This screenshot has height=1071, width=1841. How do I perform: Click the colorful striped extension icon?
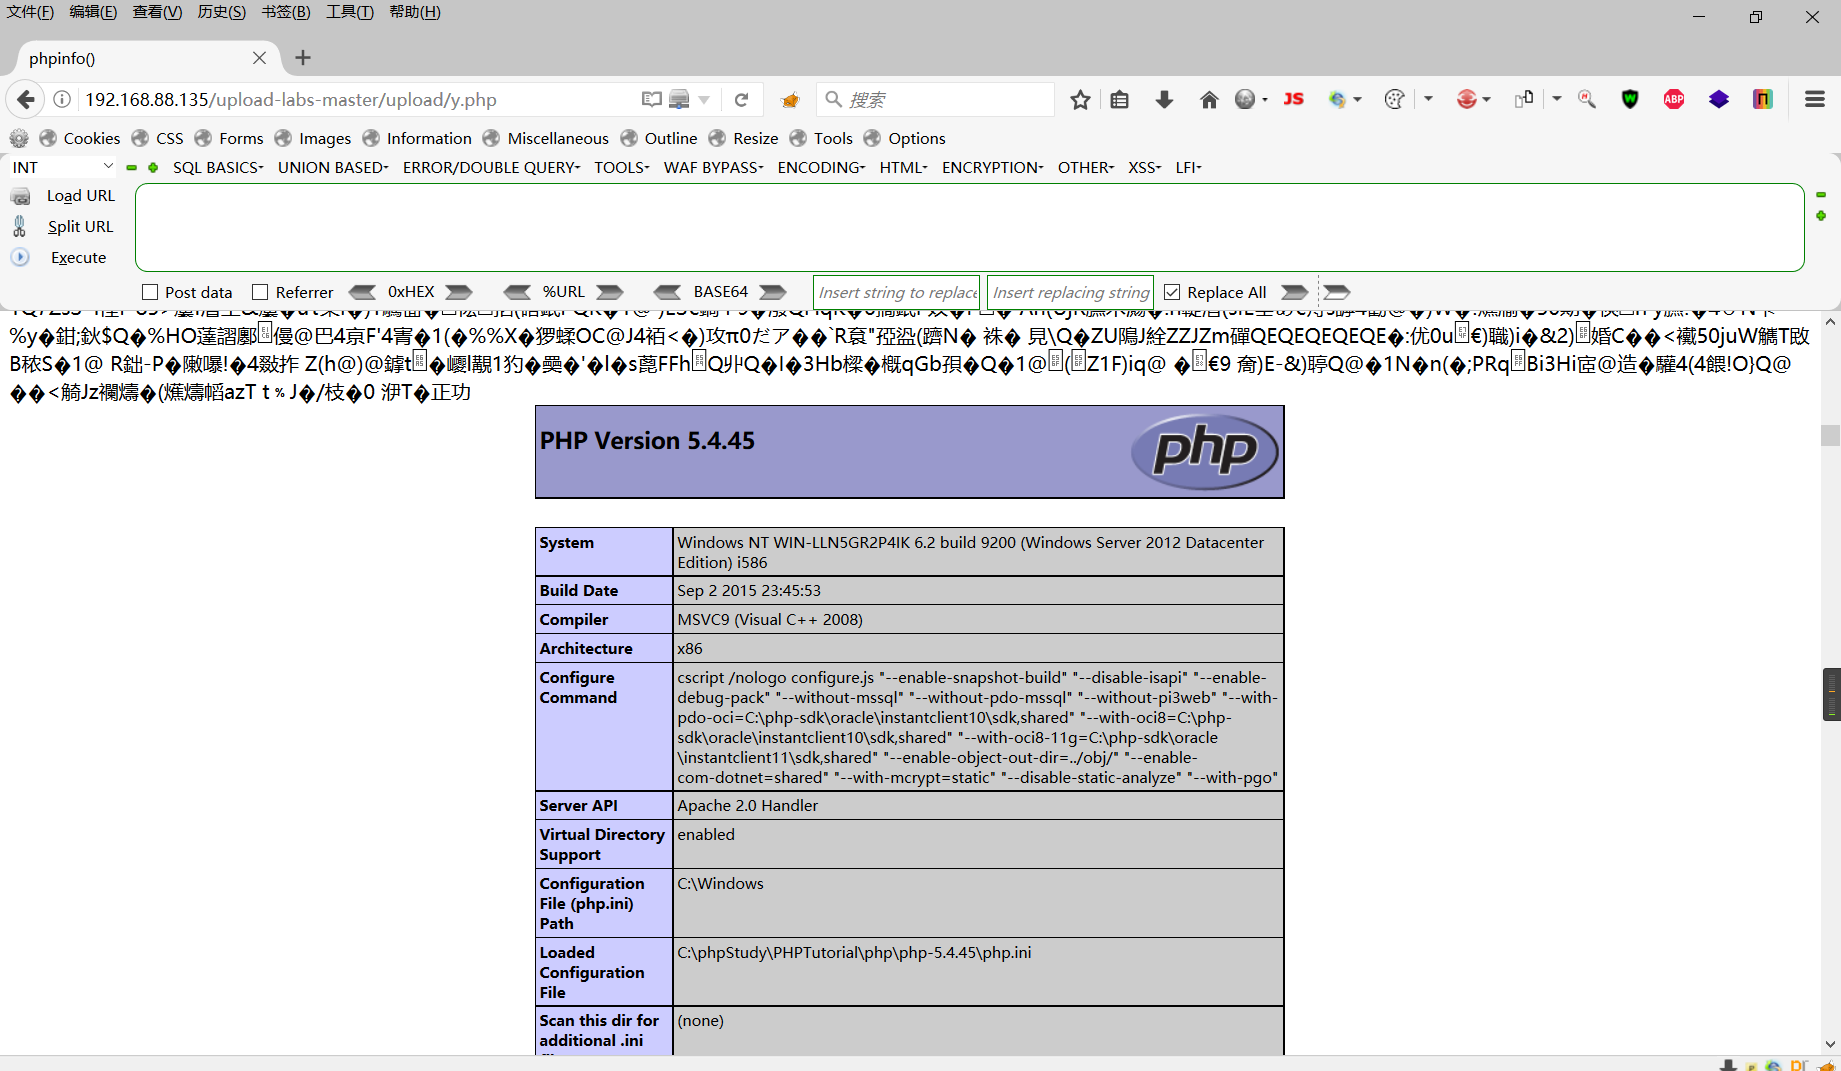coord(1763,99)
